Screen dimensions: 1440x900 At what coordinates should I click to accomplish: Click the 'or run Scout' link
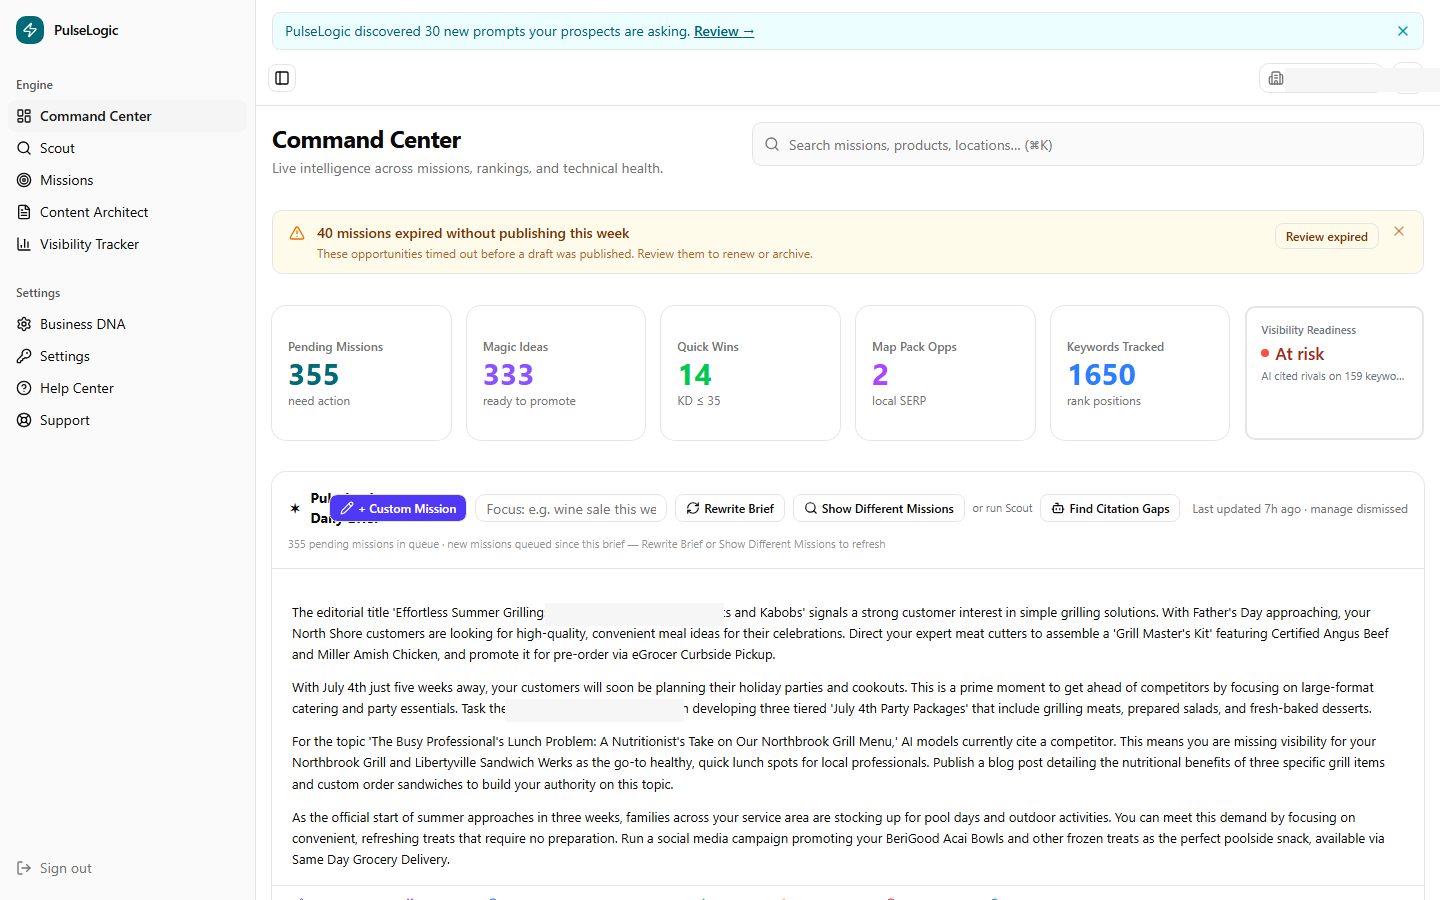click(1003, 508)
